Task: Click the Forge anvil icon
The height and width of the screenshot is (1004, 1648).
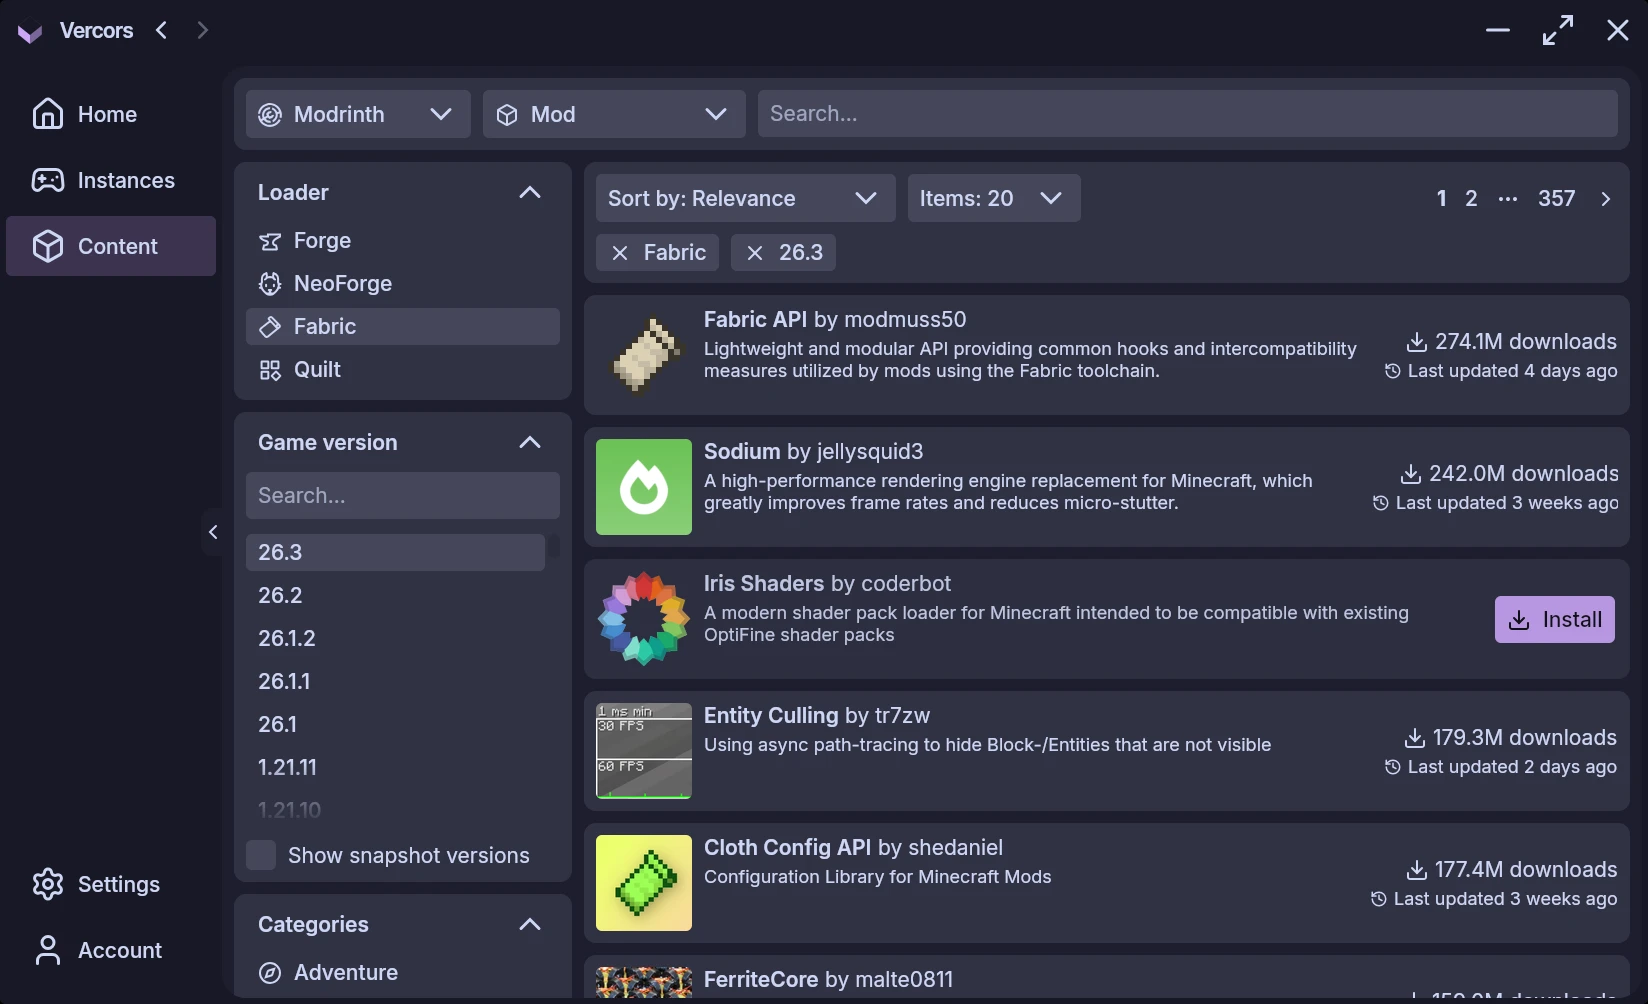Action: 270,241
